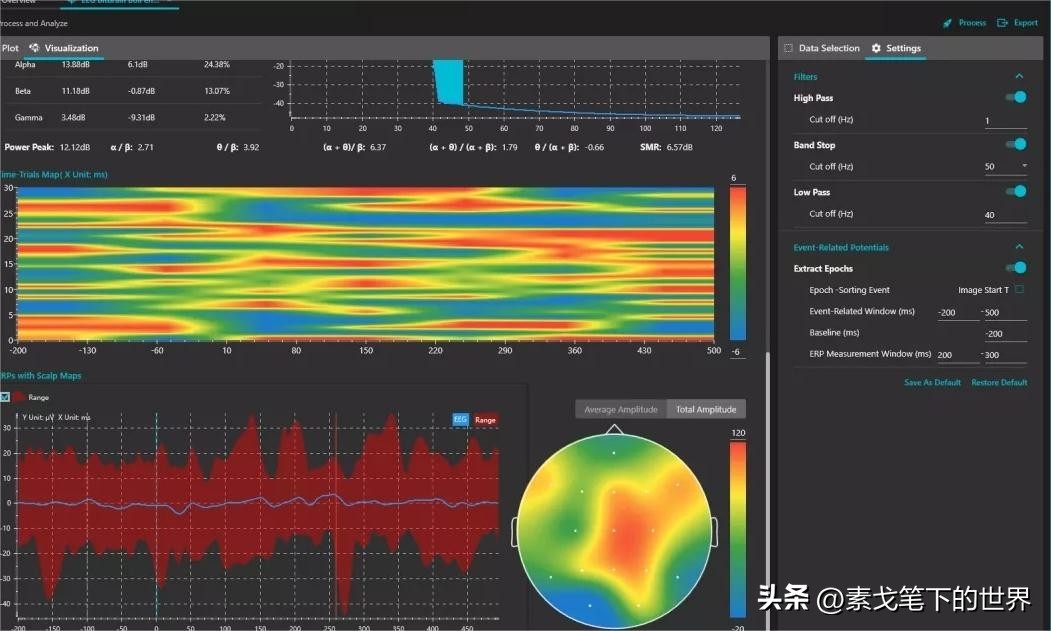Turn off the Band Stop filter
The image size is (1051, 631).
1016,145
